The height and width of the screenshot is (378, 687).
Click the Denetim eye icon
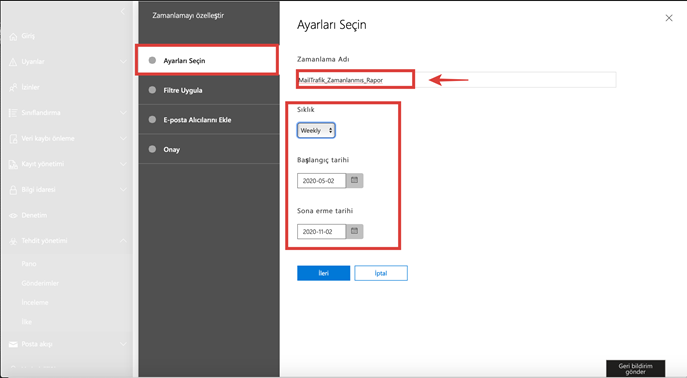click(13, 215)
